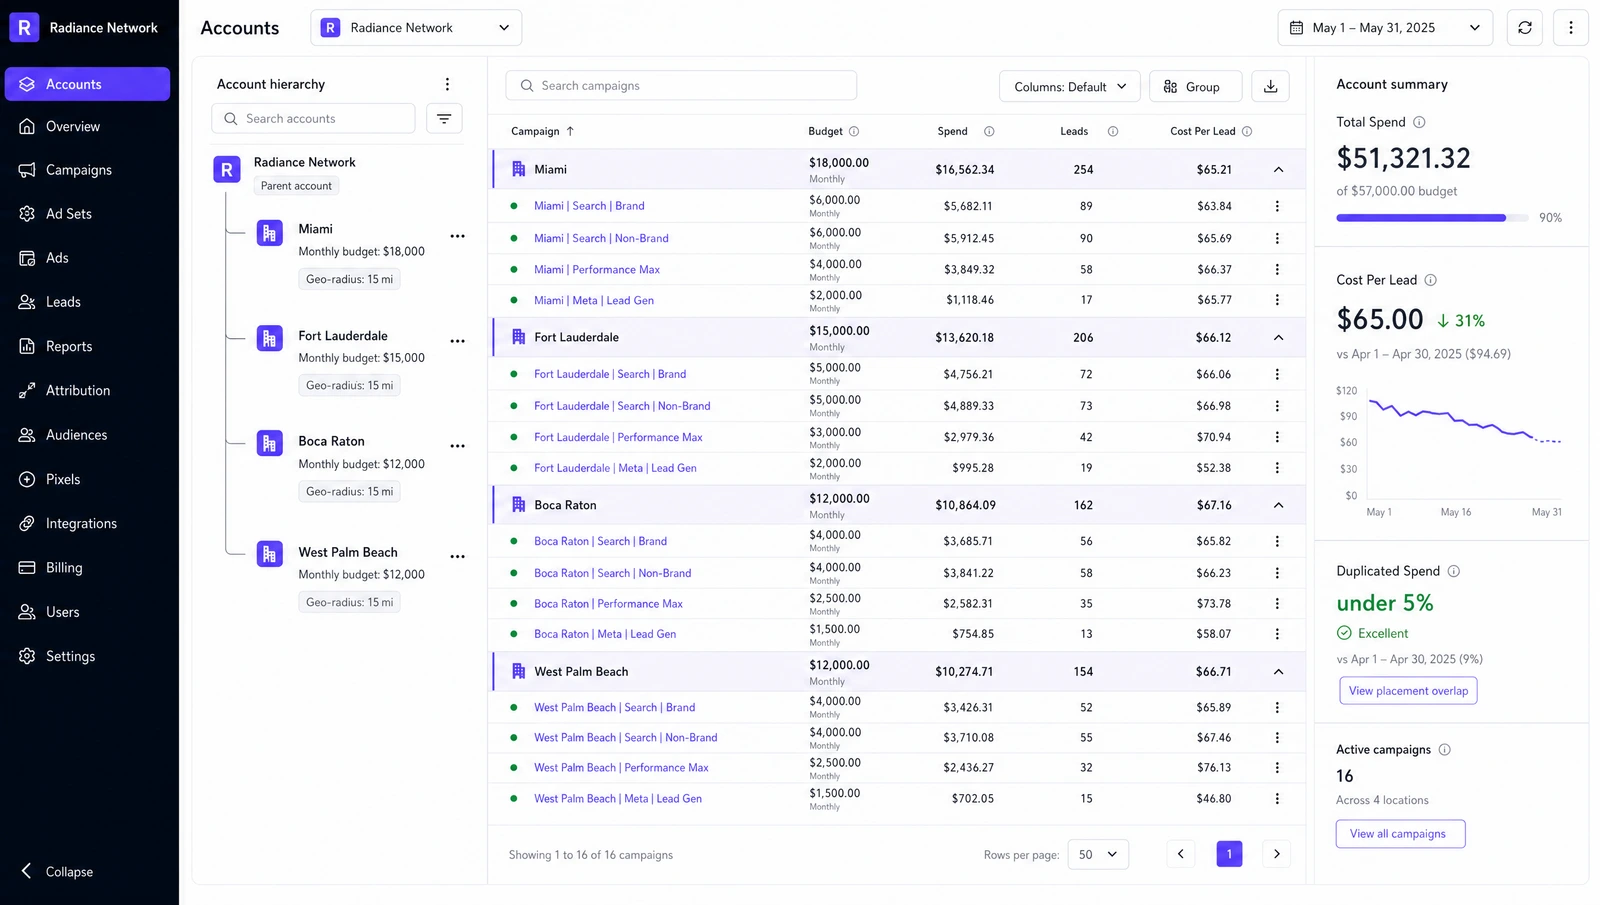Click the download export icon above table
Image resolution: width=1600 pixels, height=905 pixels.
1270,86
